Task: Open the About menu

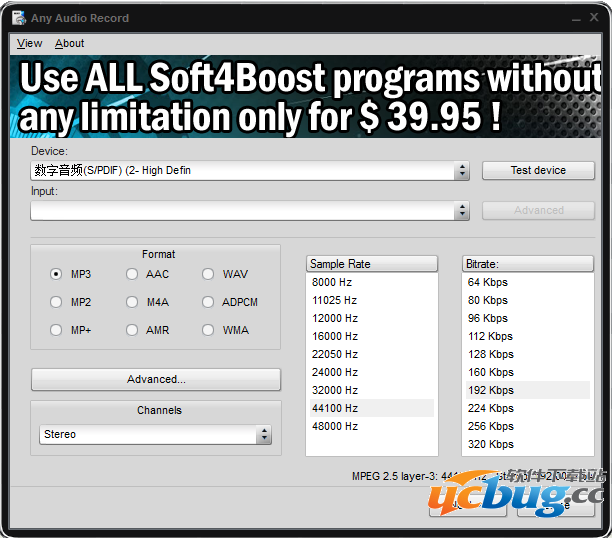Action: tap(70, 43)
